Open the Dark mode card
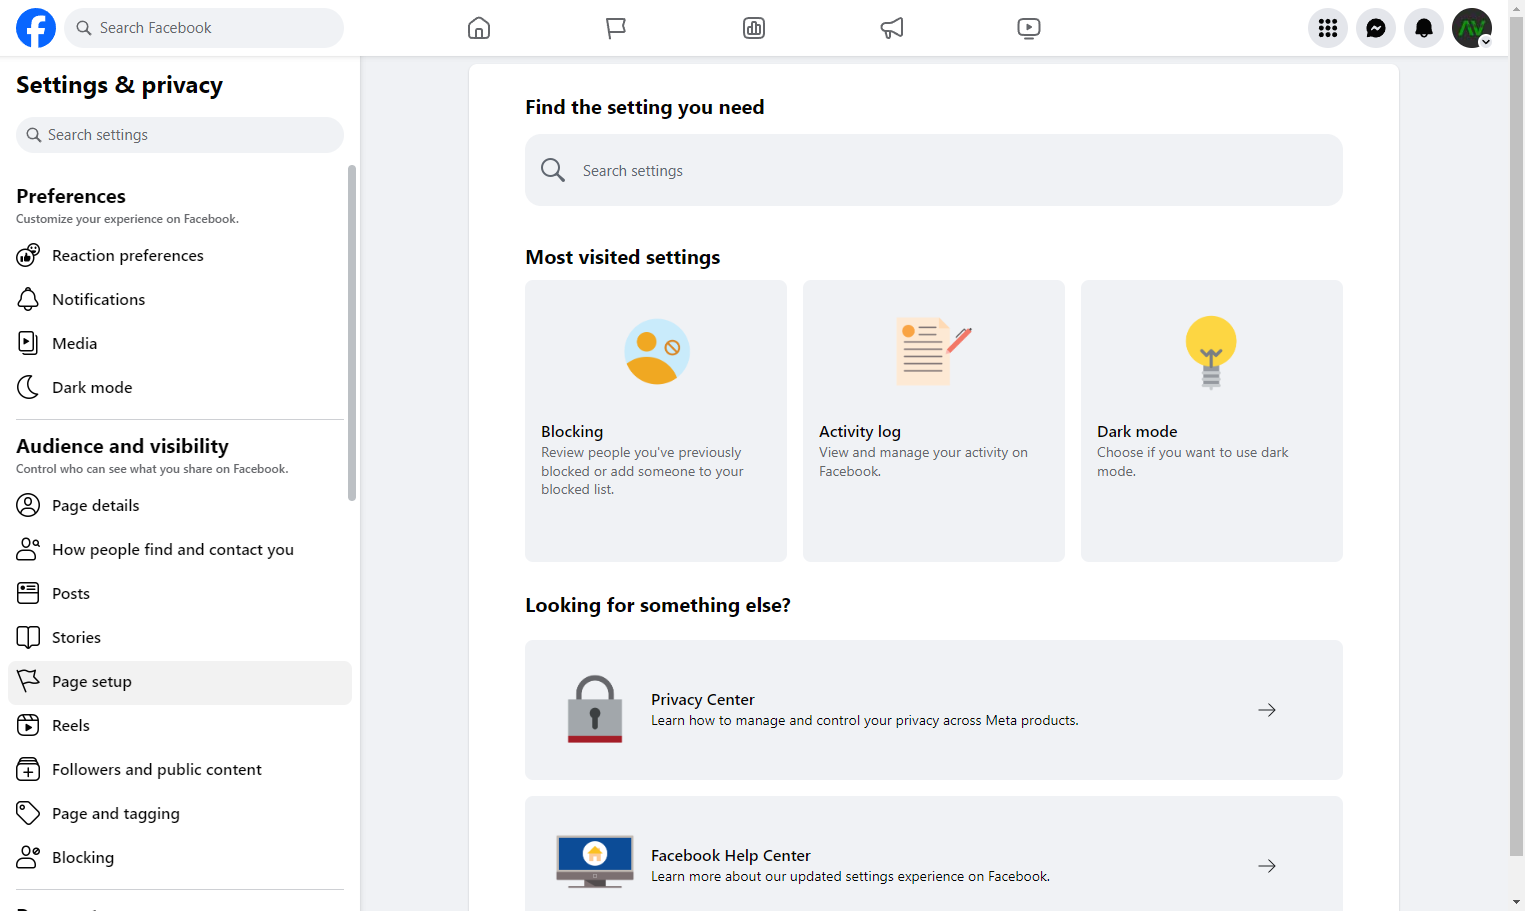 [x=1212, y=421]
